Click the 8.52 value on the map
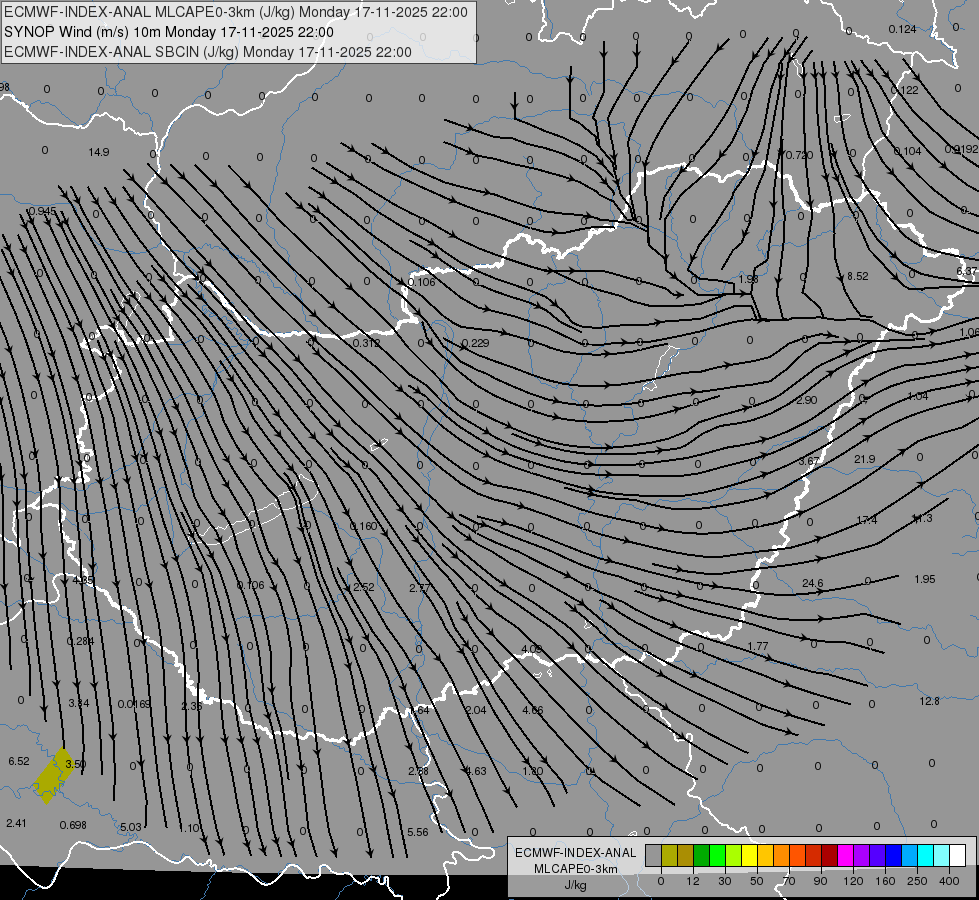 857,276
